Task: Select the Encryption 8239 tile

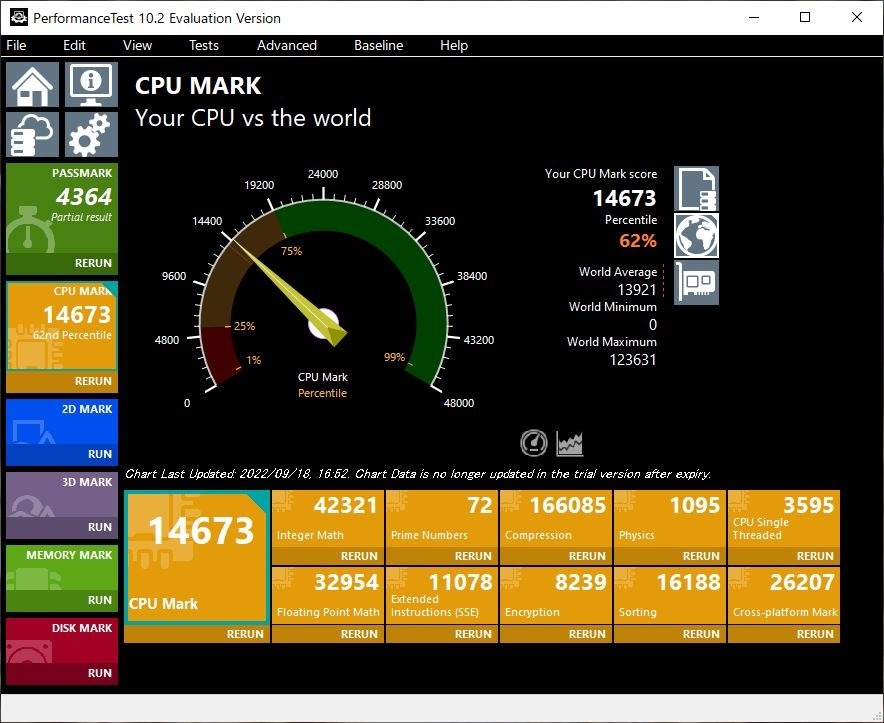Action: [556, 596]
